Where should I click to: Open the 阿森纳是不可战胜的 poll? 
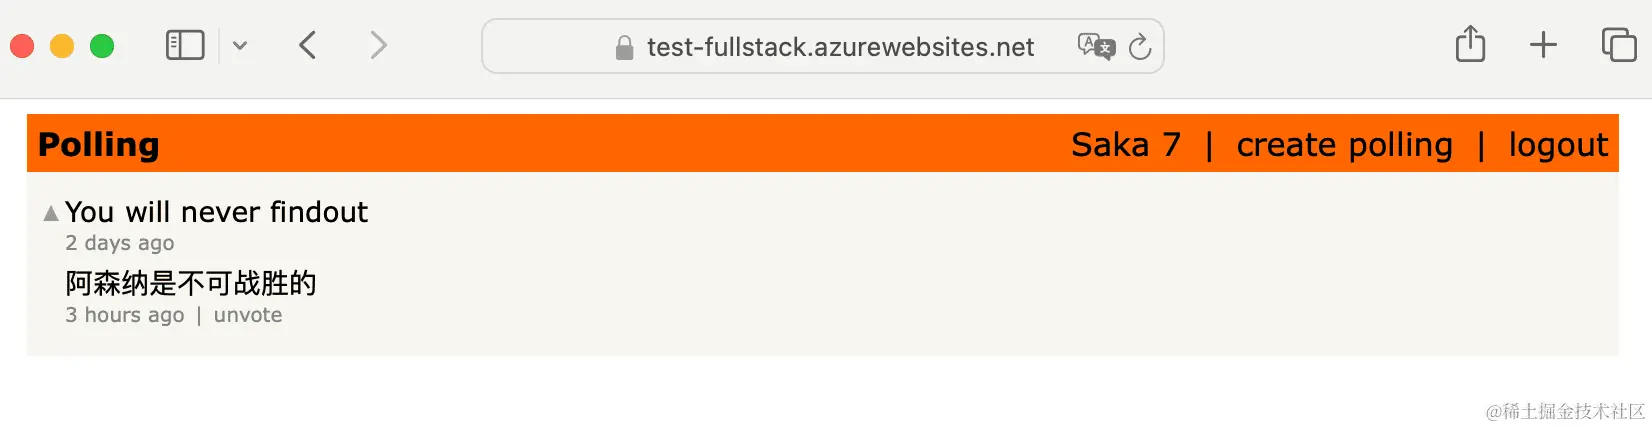coord(191,284)
